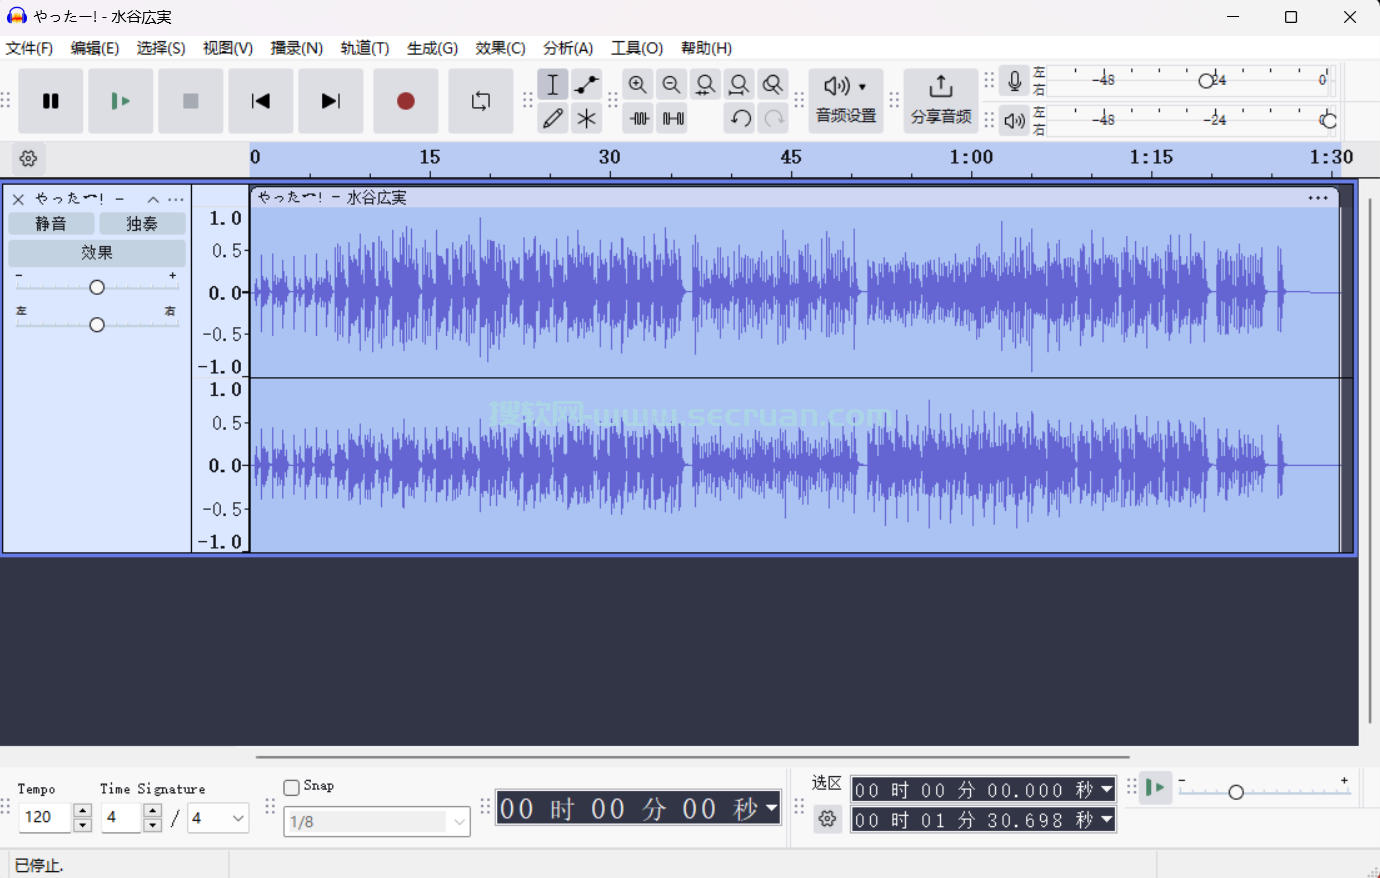1380x878 pixels.
Task: Open selection settings gear icon
Action: coord(827,819)
